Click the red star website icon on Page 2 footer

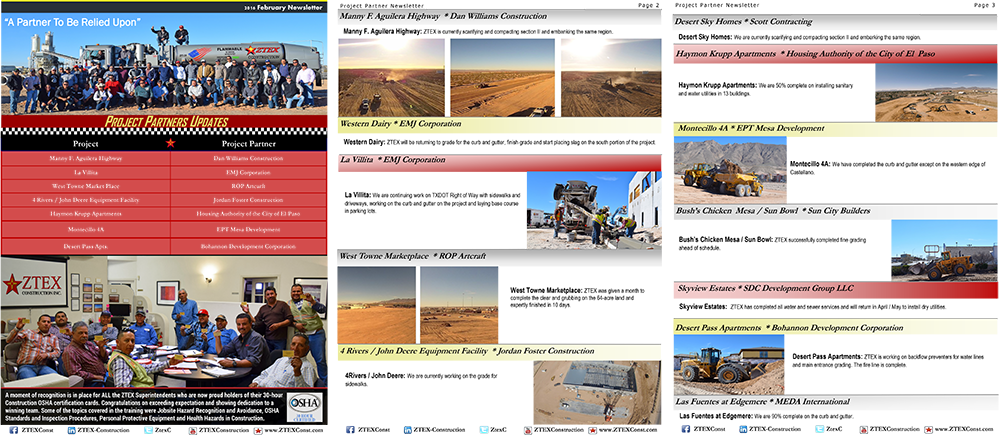tap(592, 430)
